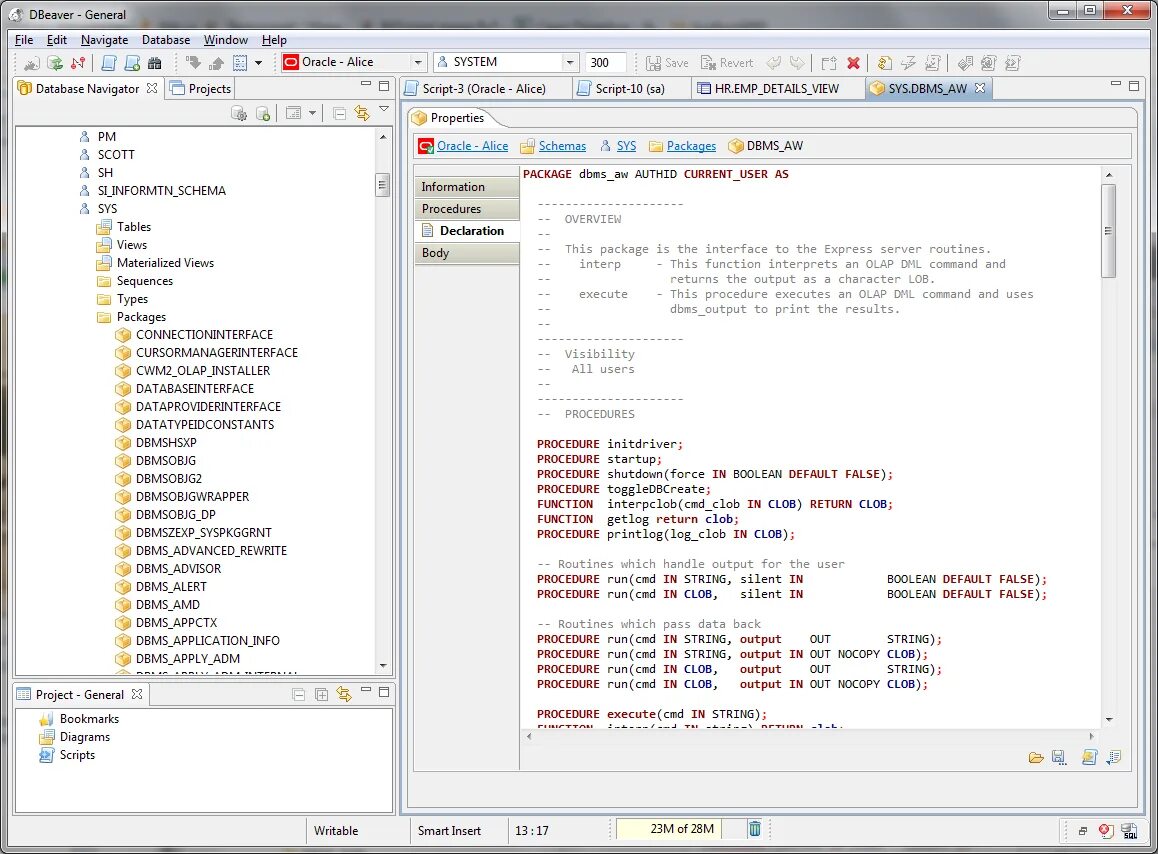Click the Execute SQL statement icon
1158x854 pixels.
tap(885, 63)
